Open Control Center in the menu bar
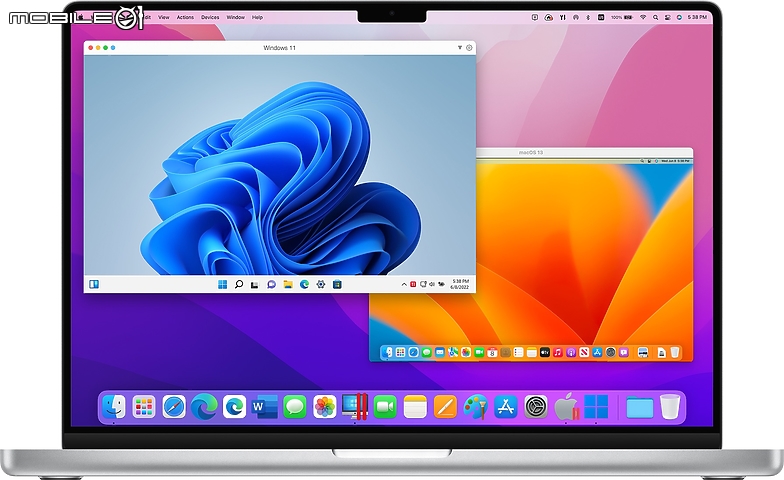The width and height of the screenshot is (784, 480). 668,17
